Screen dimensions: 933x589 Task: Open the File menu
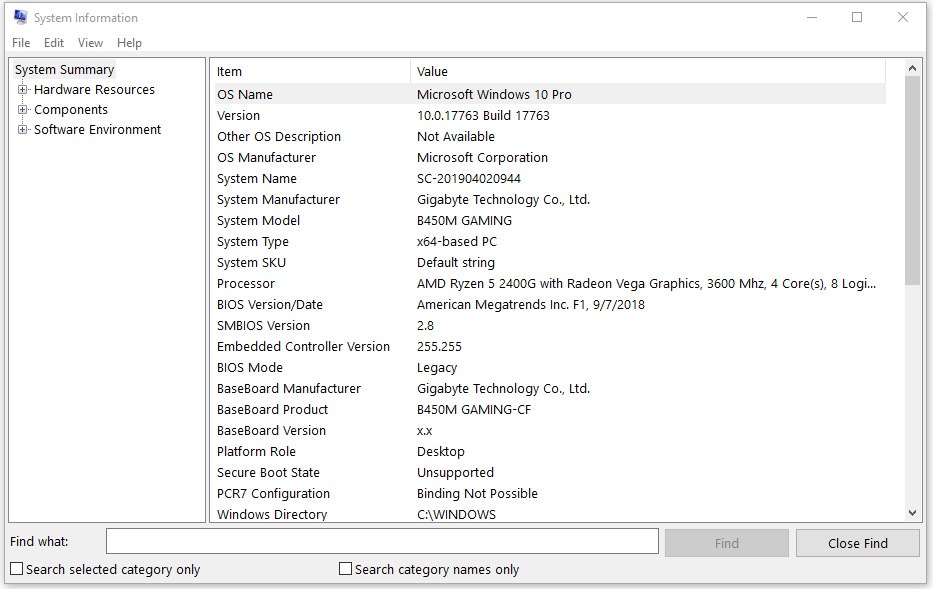(x=21, y=43)
